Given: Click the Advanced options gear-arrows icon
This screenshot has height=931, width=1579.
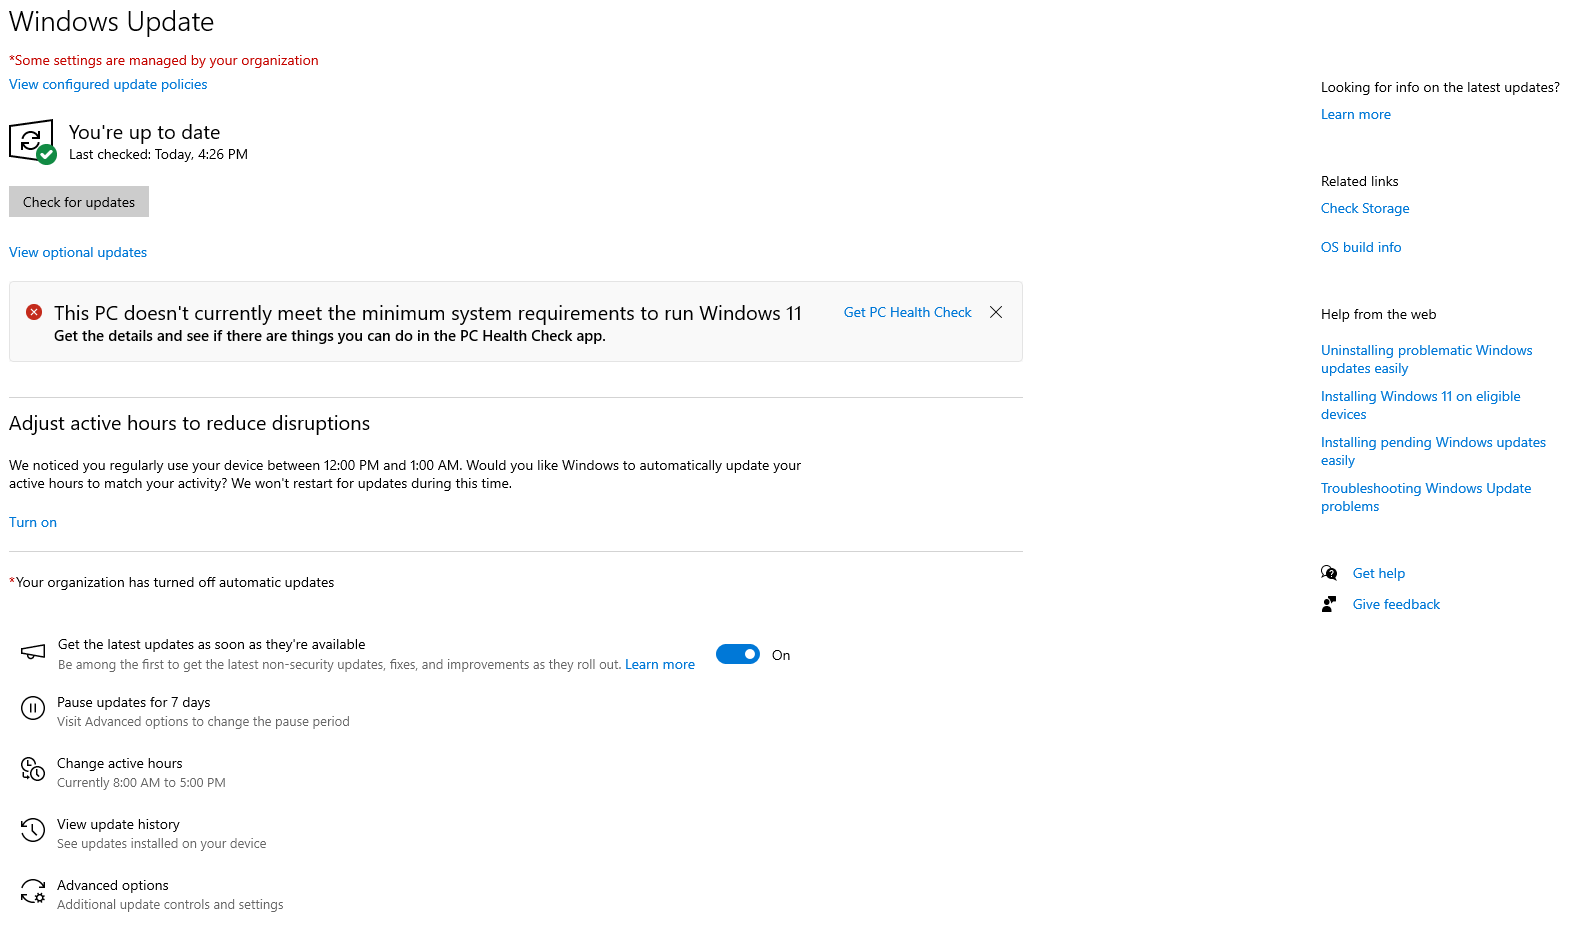Looking at the screenshot, I should tap(33, 891).
